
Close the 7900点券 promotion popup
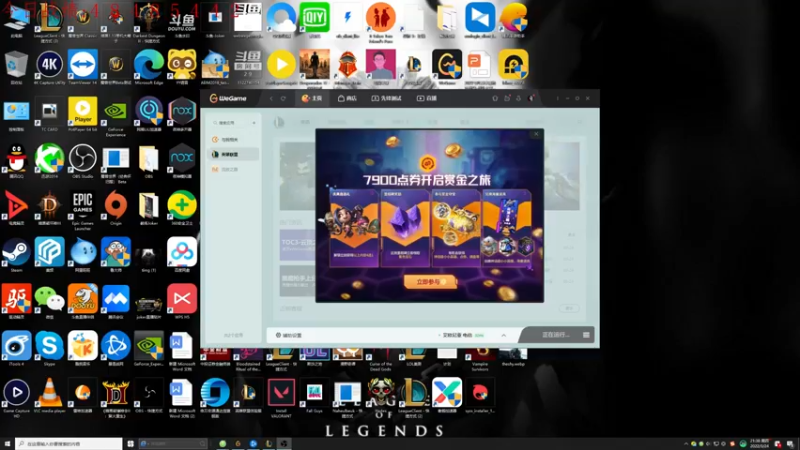click(x=536, y=134)
